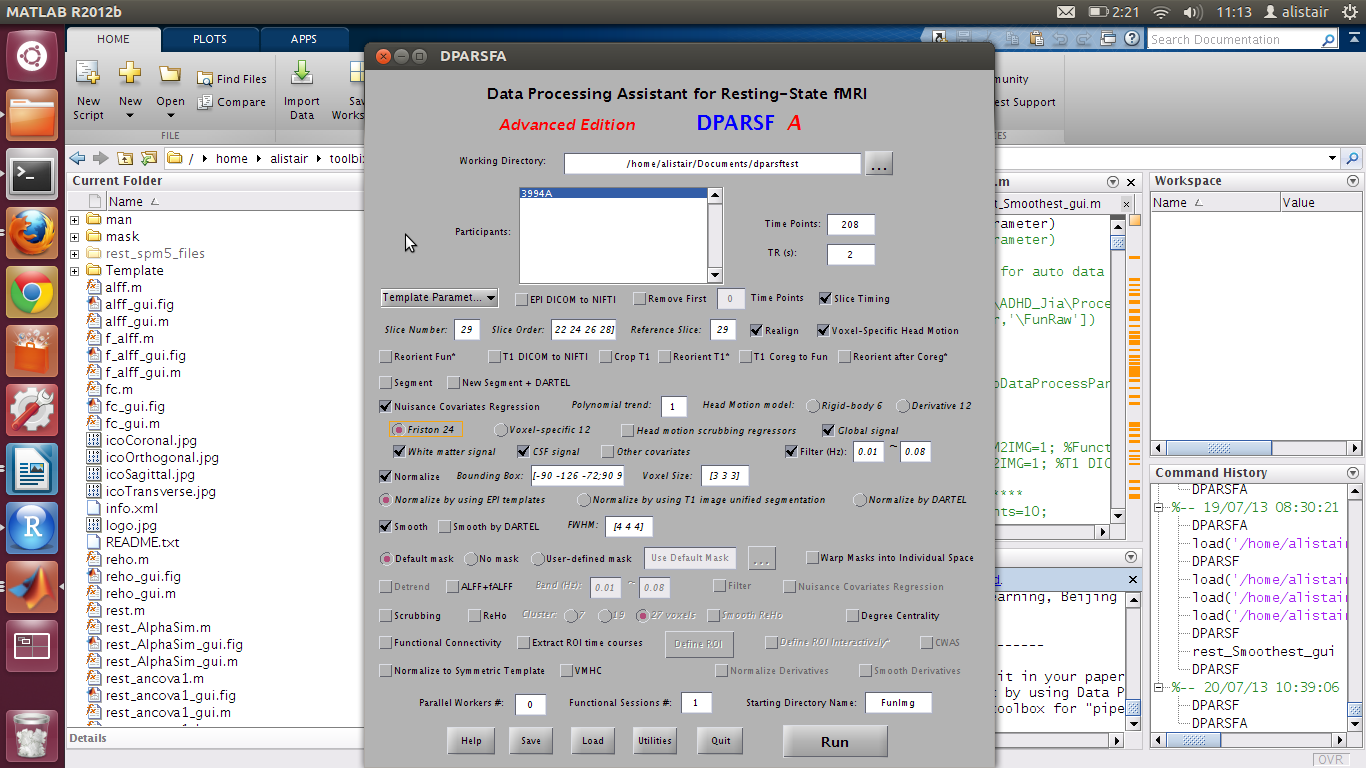The height and width of the screenshot is (768, 1366).
Task: Open R icon in launcher
Action: (x=32, y=528)
